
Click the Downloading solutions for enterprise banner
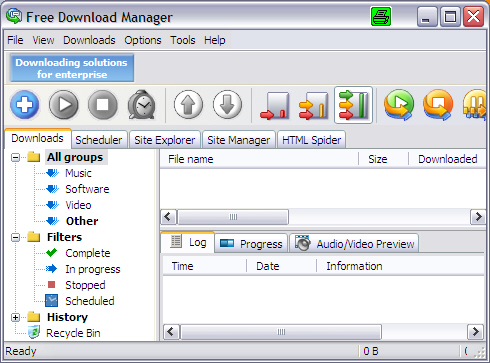(x=72, y=68)
